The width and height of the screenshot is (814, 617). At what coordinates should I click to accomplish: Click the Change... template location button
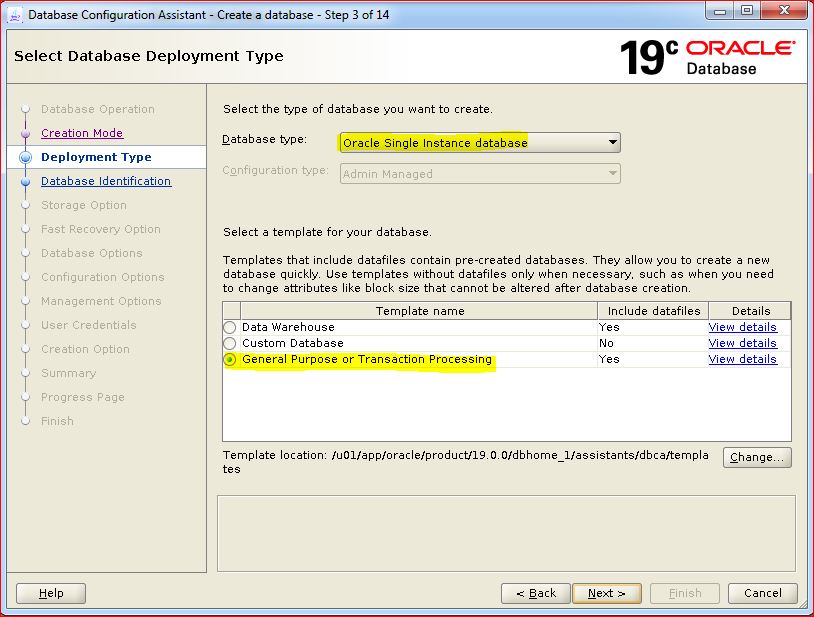click(x=757, y=457)
